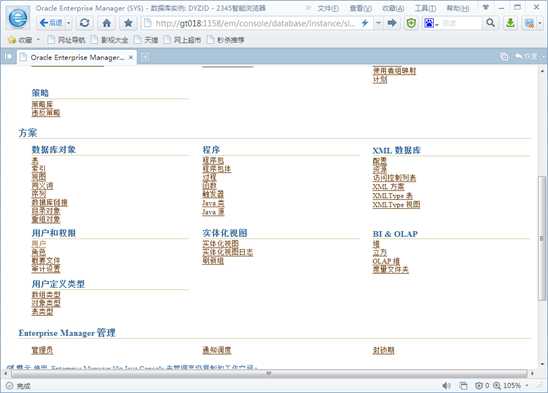Go to the home page icon
The image size is (548, 393).
(107, 23)
